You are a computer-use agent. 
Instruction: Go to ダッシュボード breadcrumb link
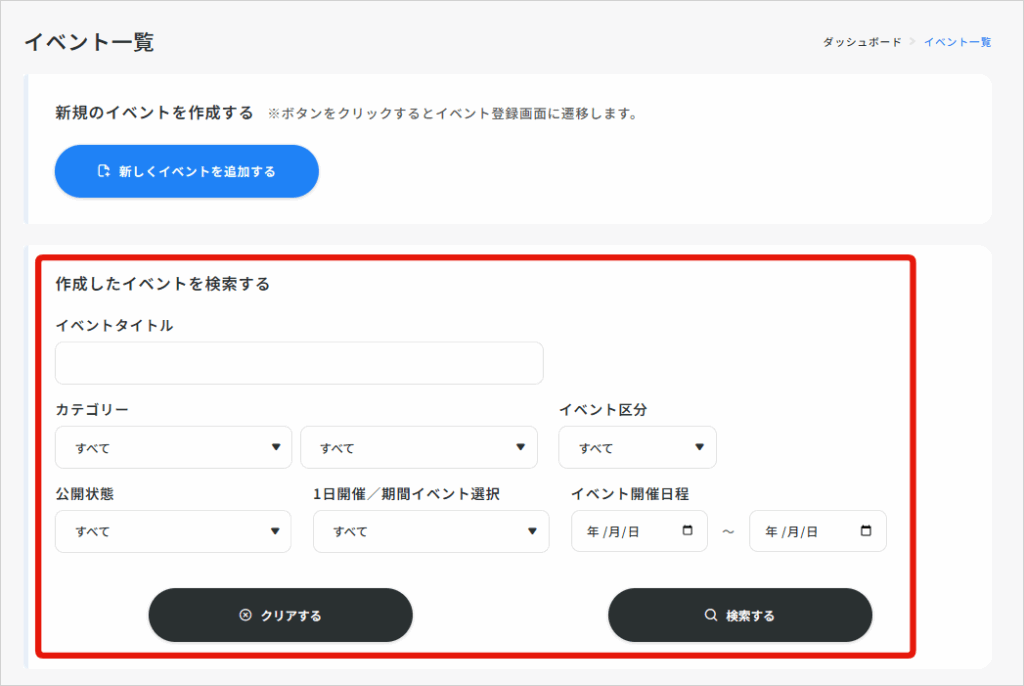(x=861, y=42)
